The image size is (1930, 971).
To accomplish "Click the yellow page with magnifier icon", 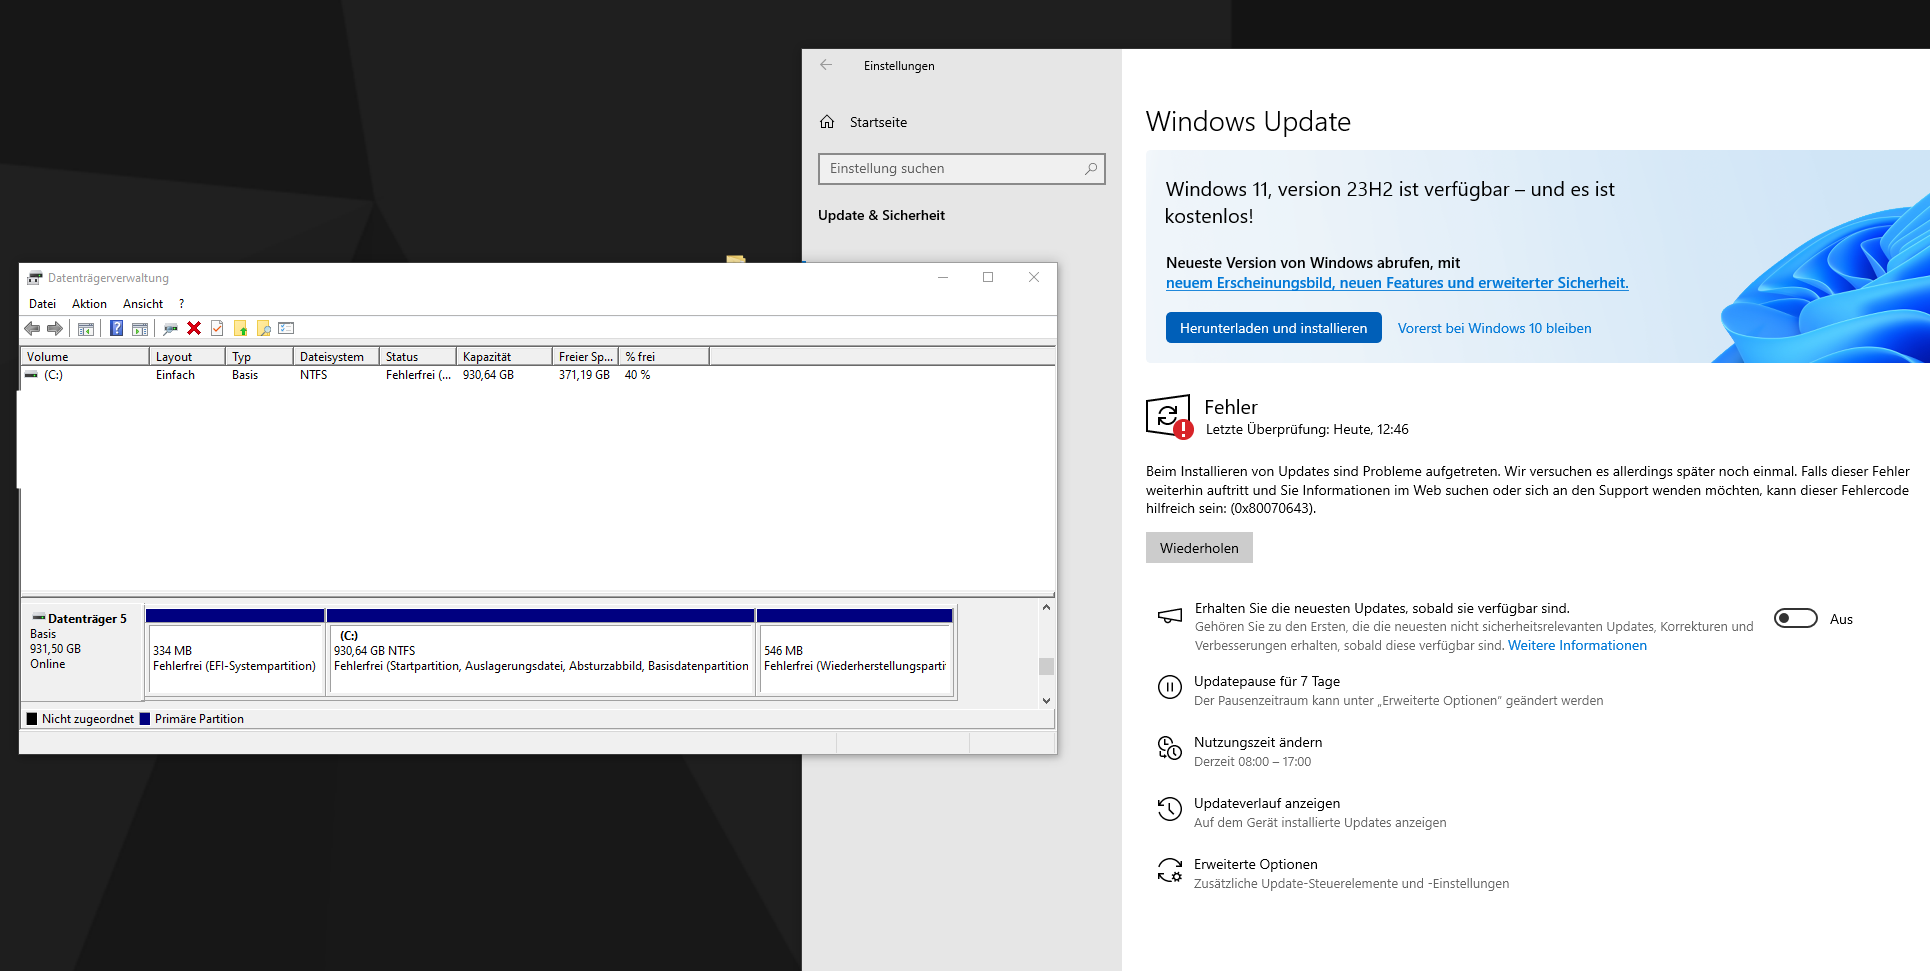I will point(264,329).
